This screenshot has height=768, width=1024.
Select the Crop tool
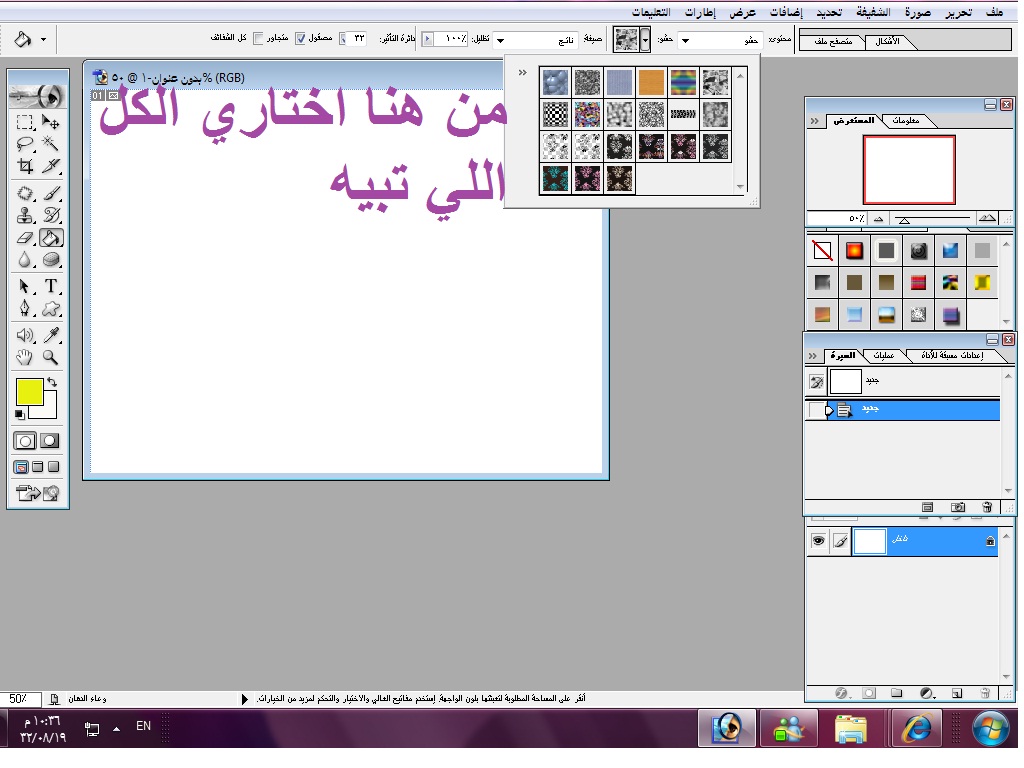pos(25,166)
